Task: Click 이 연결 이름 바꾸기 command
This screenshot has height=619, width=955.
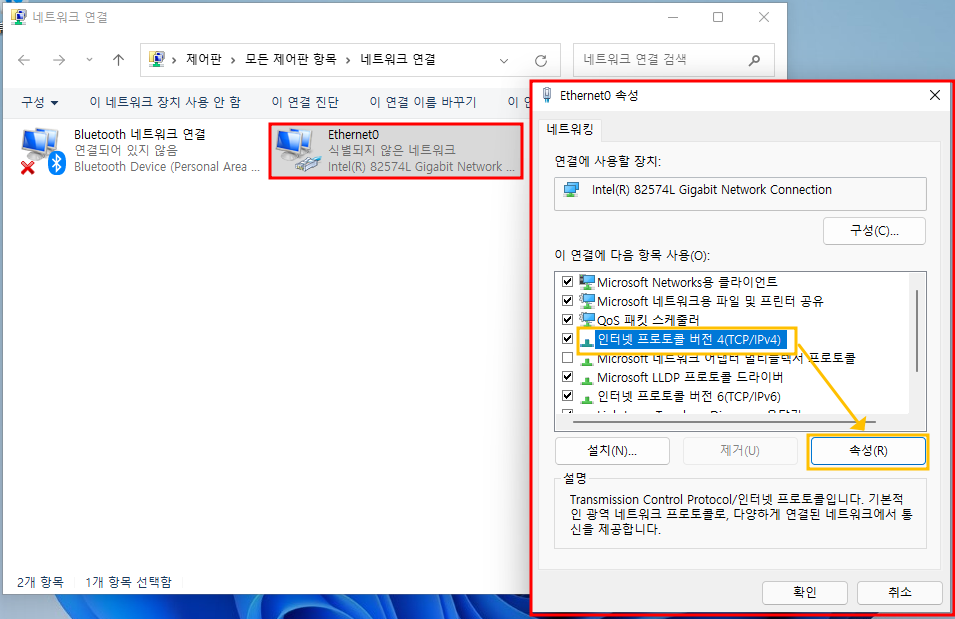Action: click(x=423, y=102)
